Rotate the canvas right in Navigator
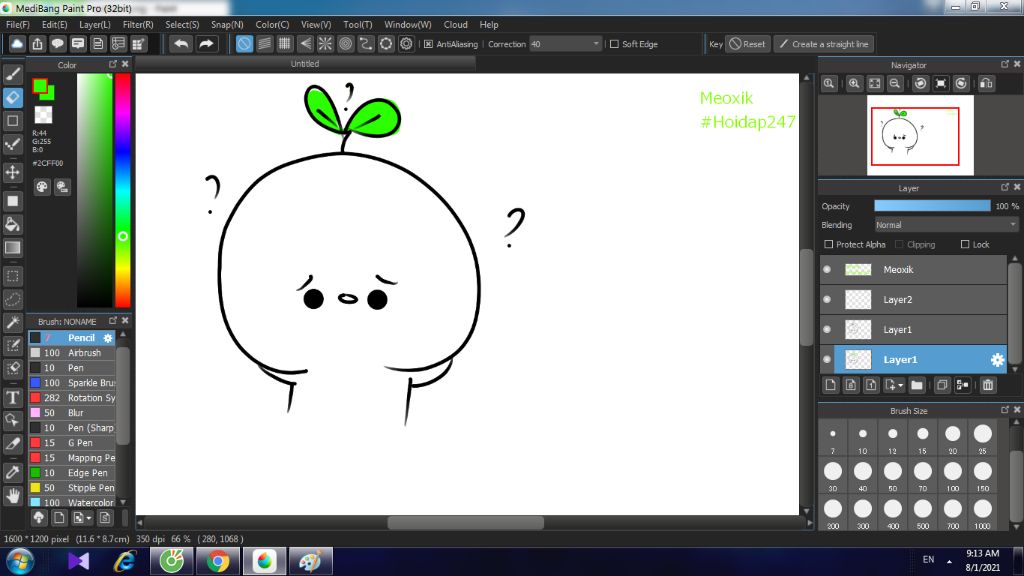 point(961,84)
